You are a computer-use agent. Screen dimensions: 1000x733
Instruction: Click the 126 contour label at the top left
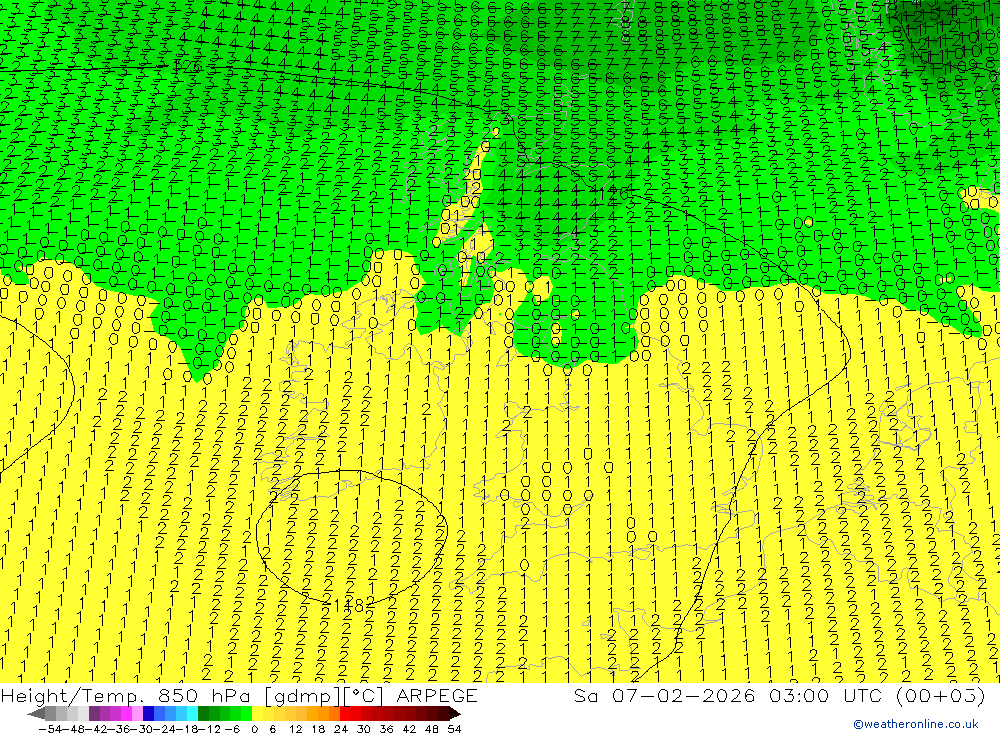coord(187,66)
